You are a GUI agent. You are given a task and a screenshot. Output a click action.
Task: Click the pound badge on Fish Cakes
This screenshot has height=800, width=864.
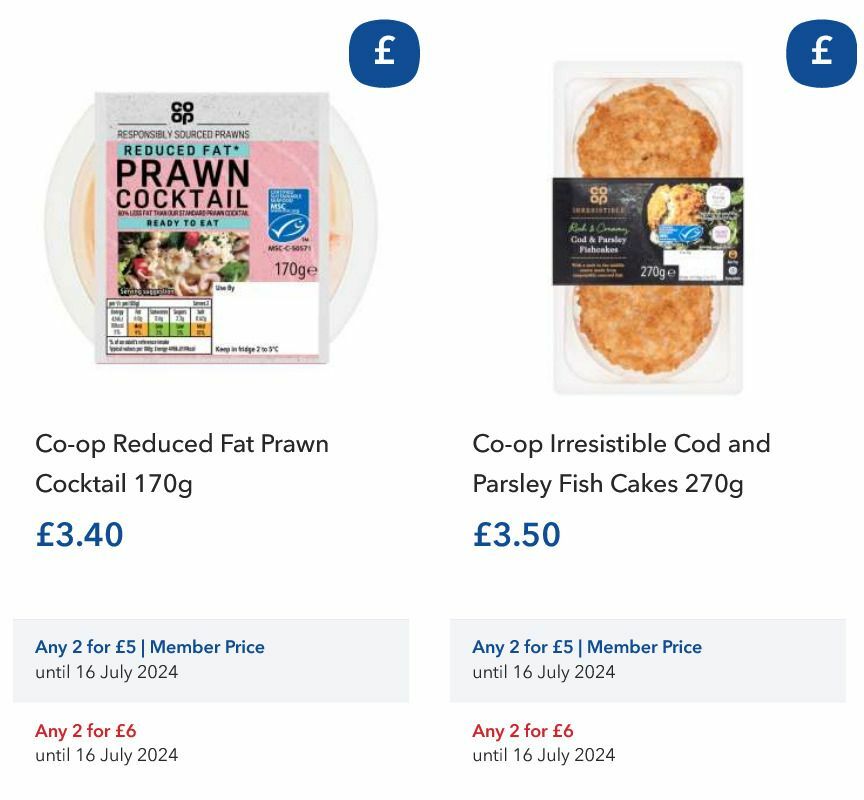click(821, 53)
